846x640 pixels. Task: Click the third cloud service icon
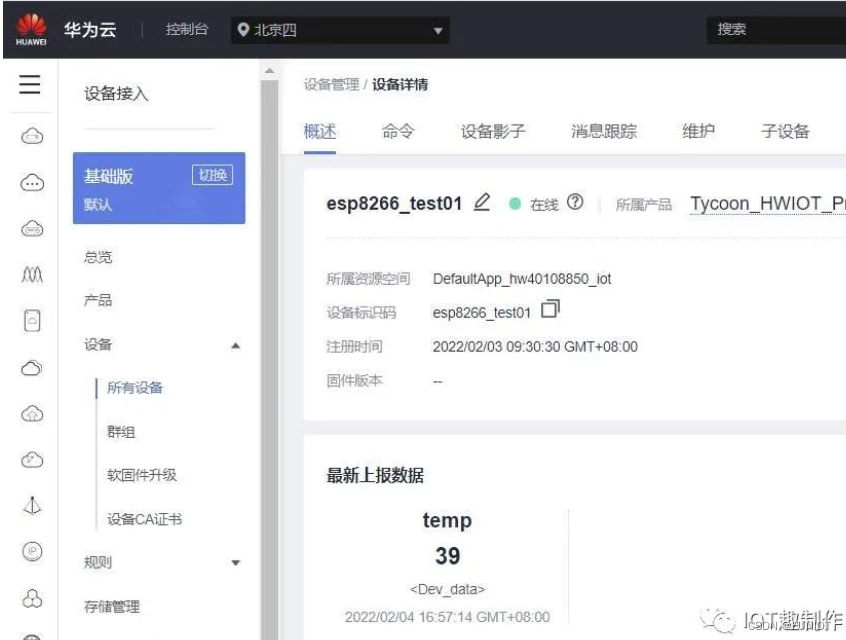[x=32, y=229]
